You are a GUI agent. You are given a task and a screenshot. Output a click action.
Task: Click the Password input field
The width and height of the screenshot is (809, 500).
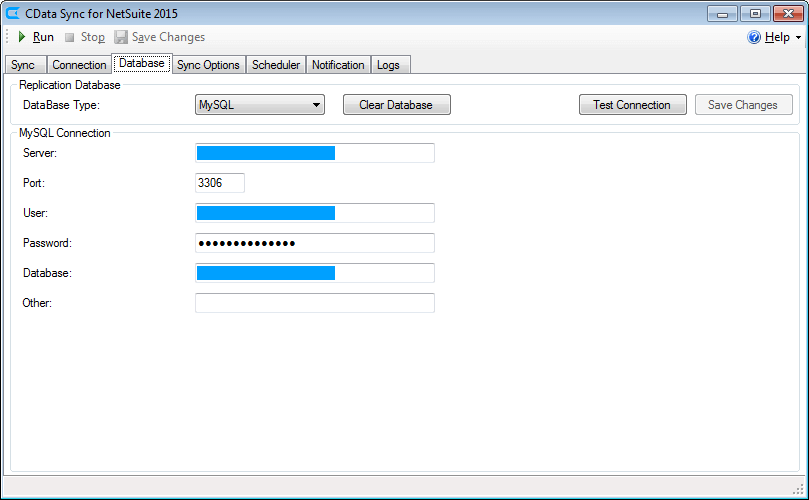pos(315,243)
